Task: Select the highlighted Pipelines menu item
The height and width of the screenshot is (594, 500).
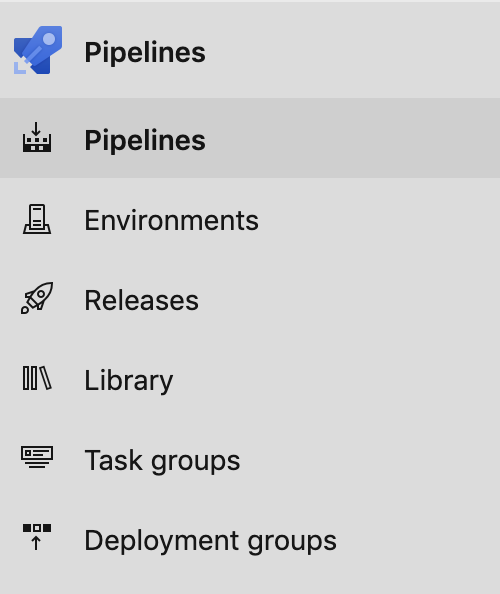Action: tap(250, 138)
